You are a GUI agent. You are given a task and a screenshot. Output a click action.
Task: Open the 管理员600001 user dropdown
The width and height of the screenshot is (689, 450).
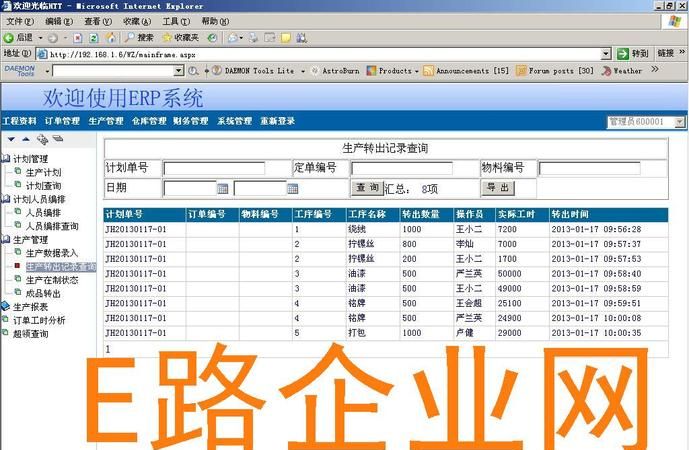[x=680, y=122]
